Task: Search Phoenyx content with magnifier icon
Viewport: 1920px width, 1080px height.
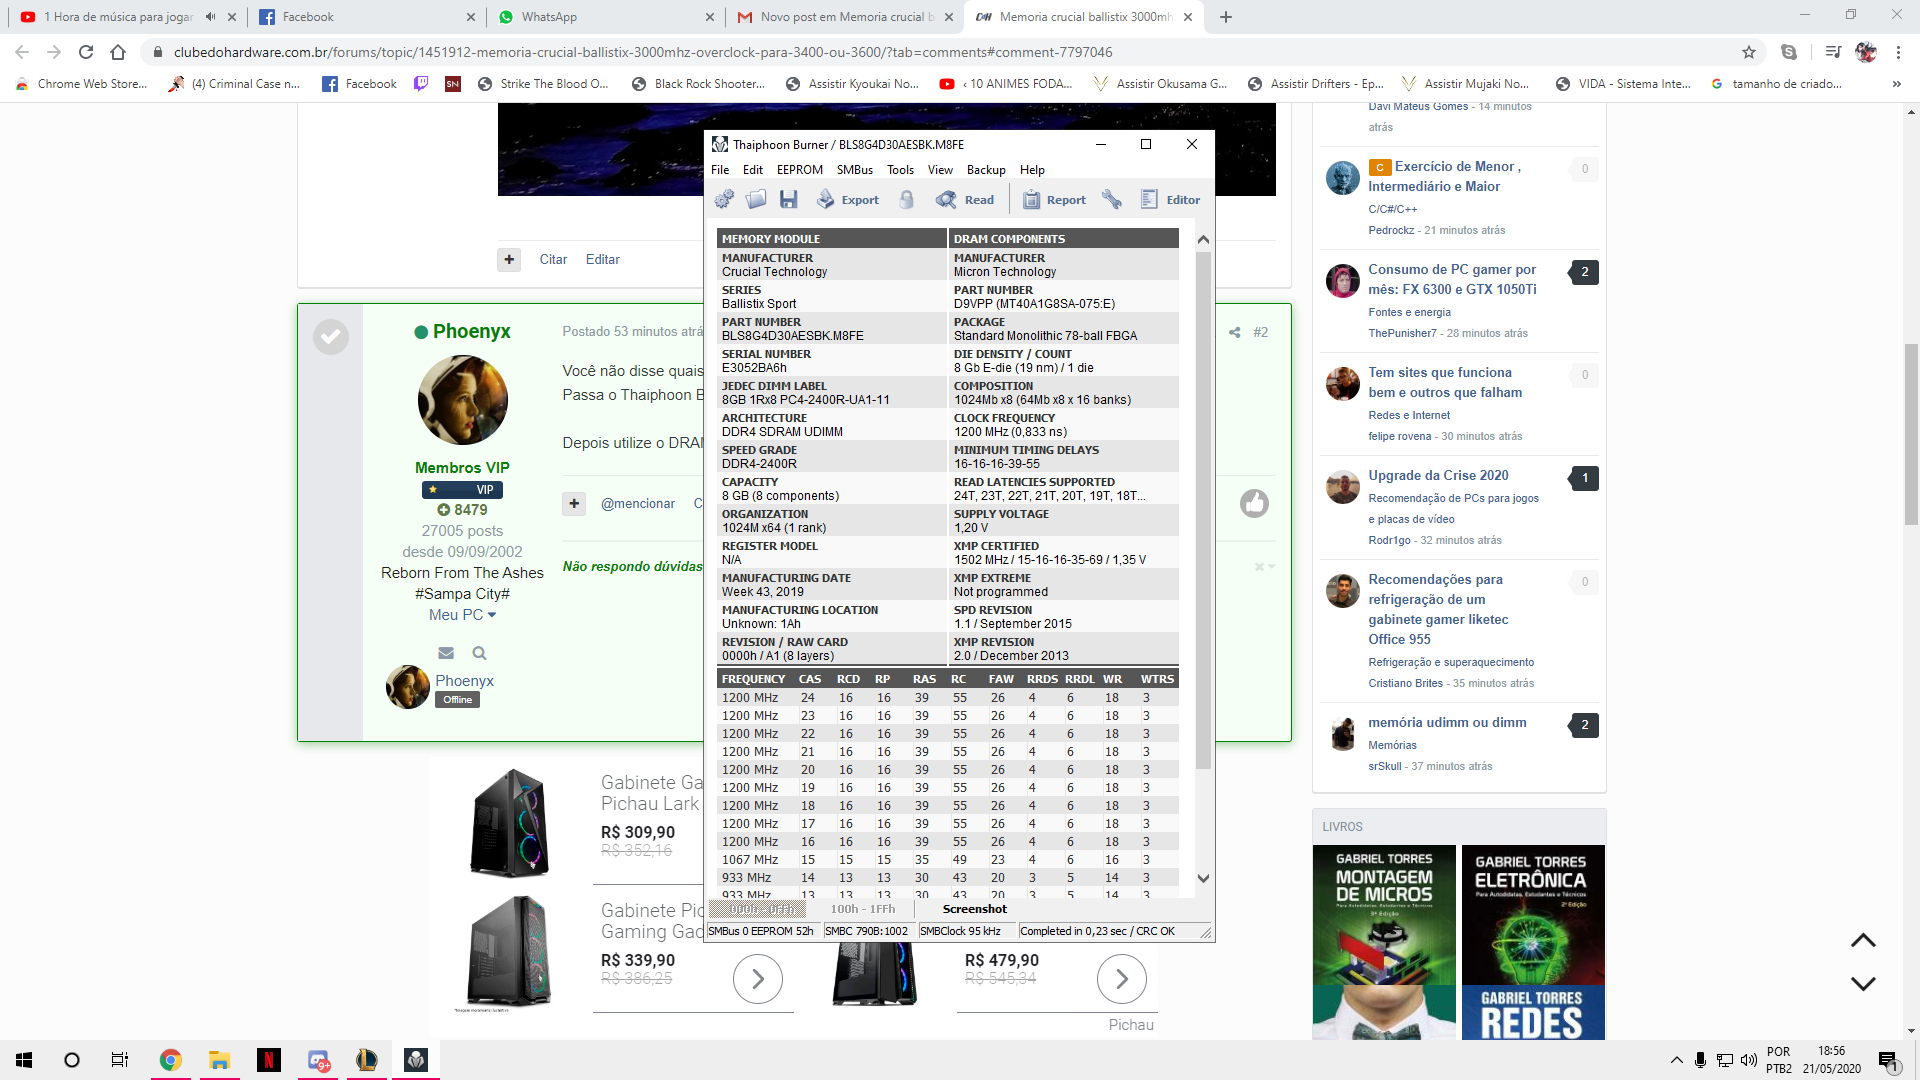Action: coord(479,653)
